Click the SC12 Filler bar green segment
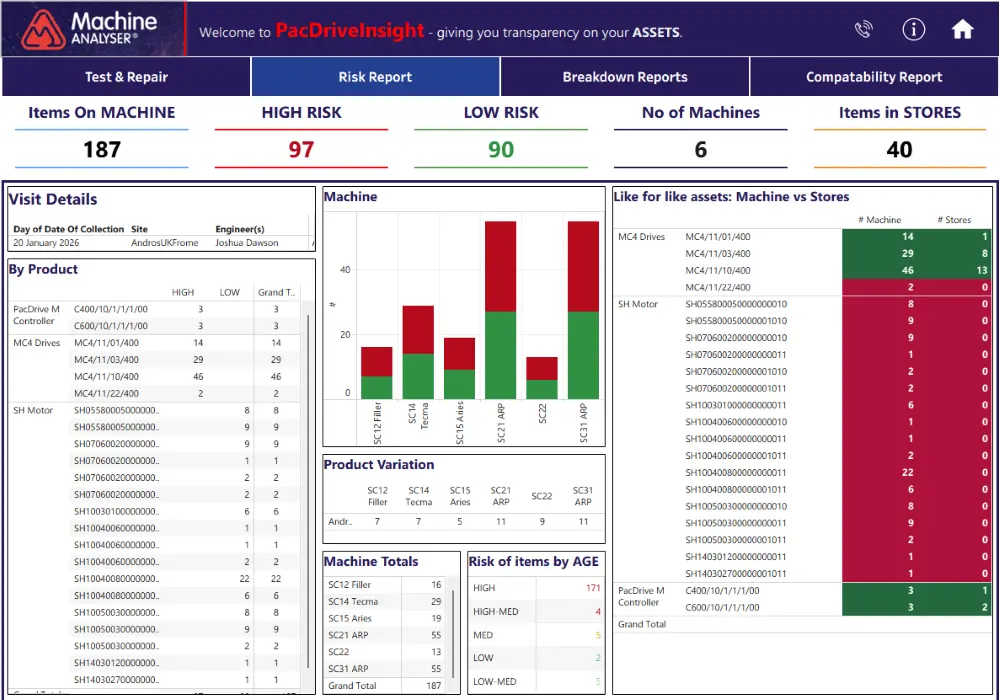Screen dimensions: 1000x700 coord(376,388)
